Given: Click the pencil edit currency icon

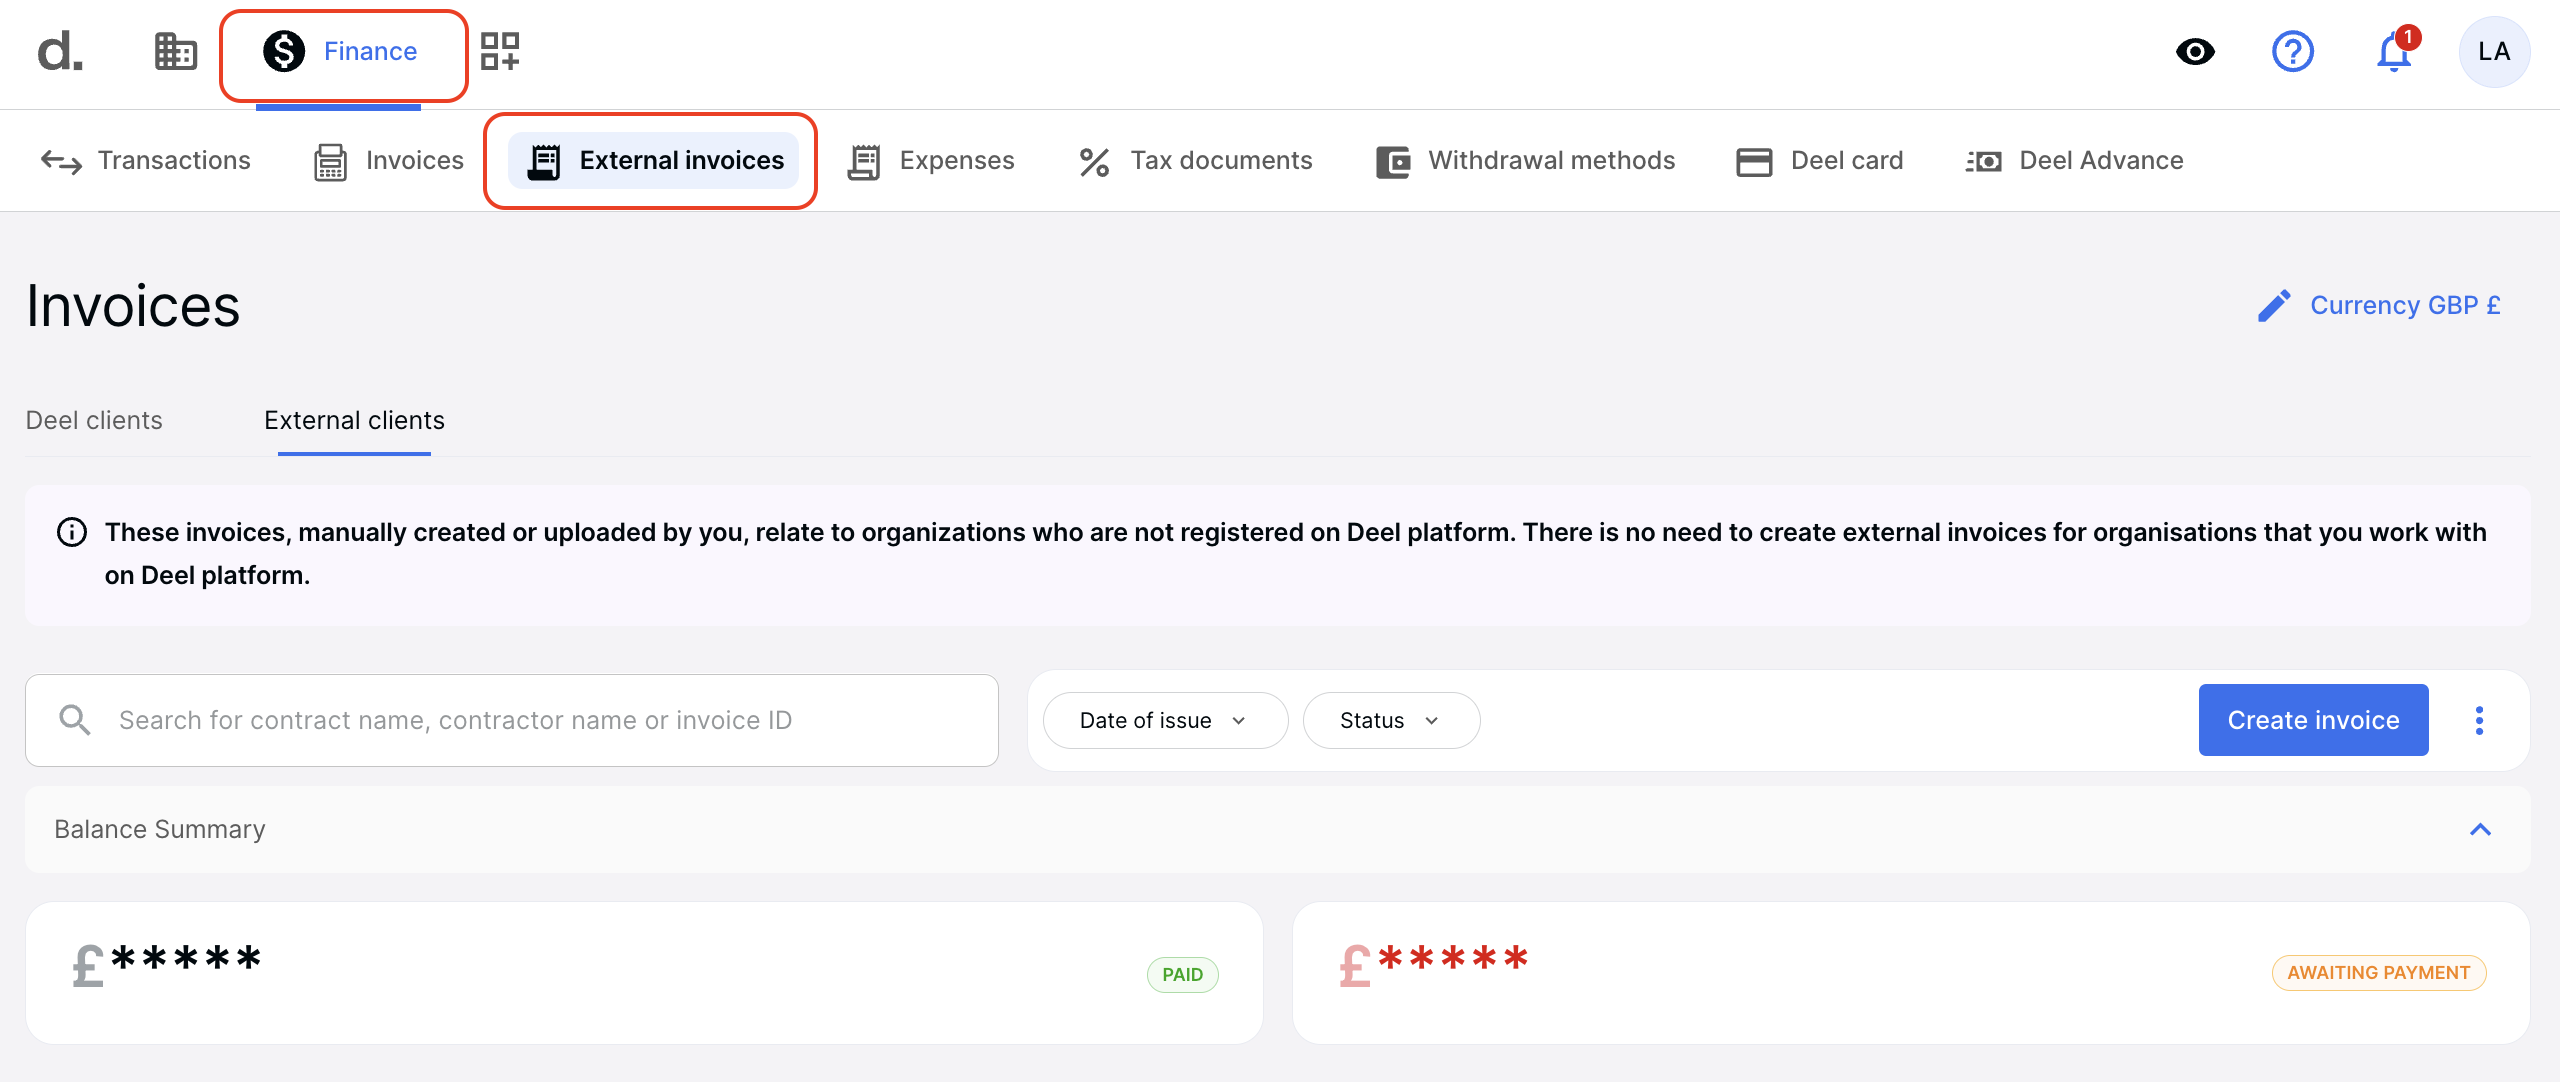Looking at the screenshot, I should [2274, 306].
